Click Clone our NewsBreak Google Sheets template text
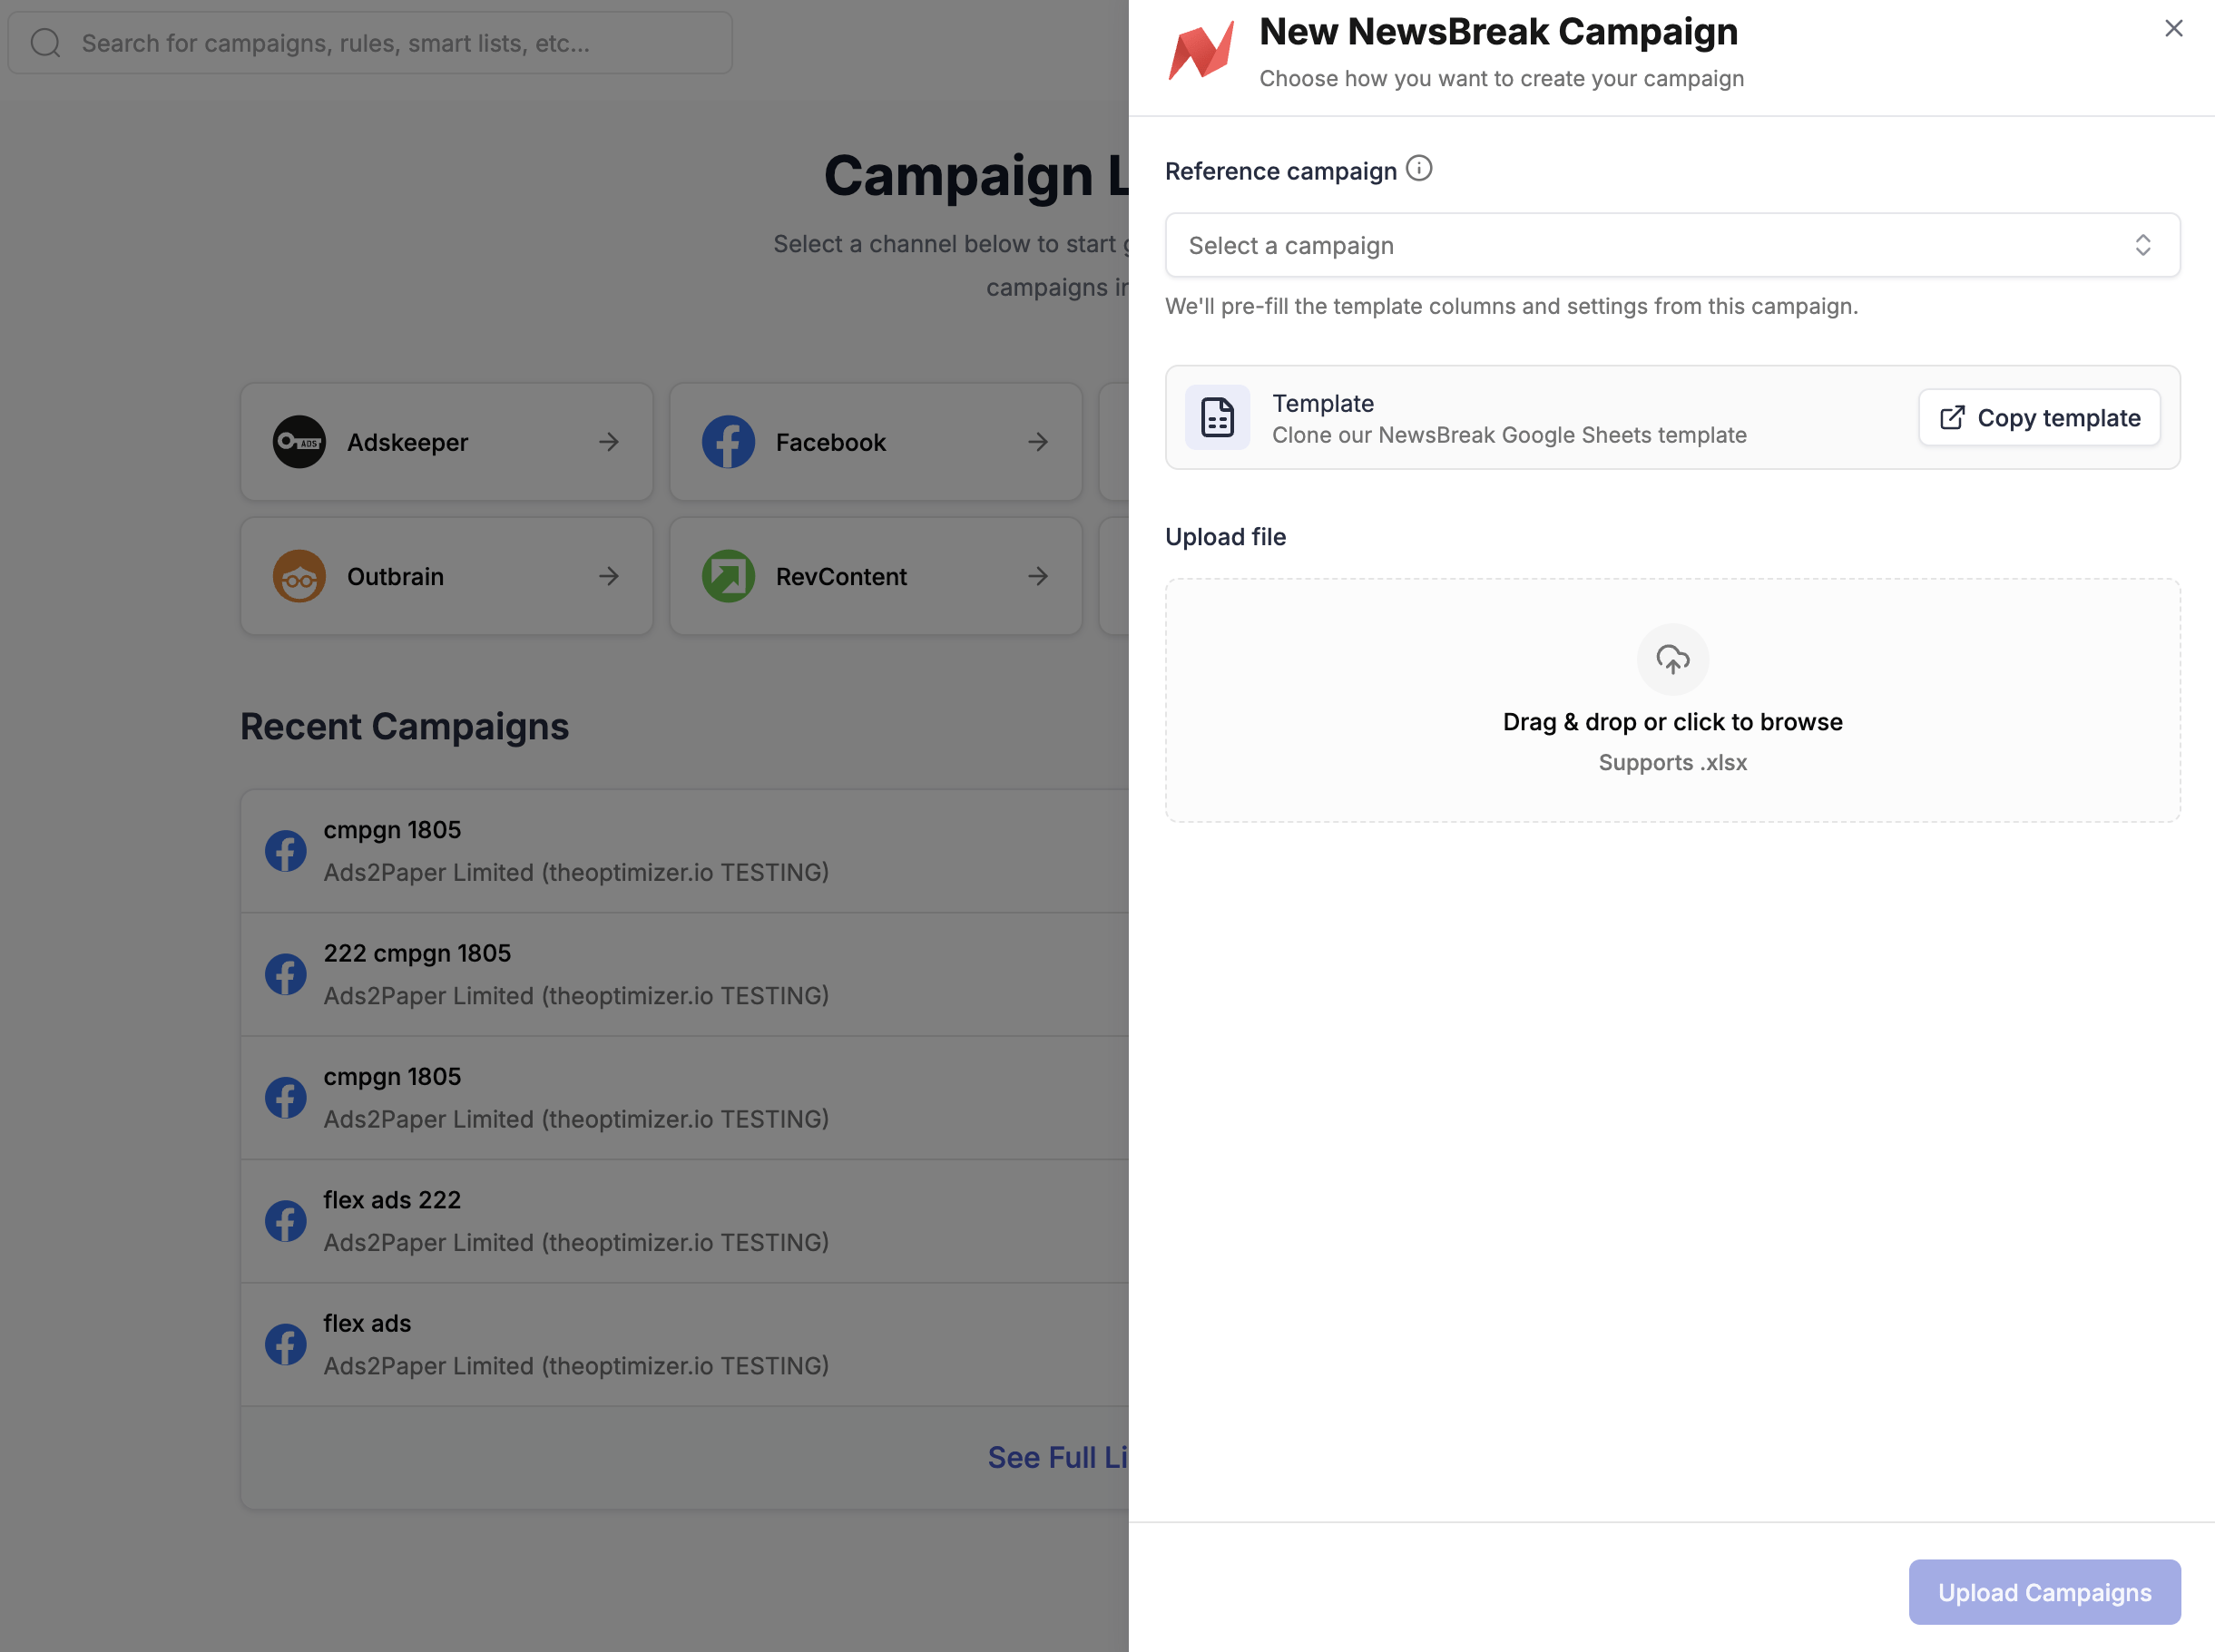Viewport: 2215px width, 1652px height. click(1508, 435)
